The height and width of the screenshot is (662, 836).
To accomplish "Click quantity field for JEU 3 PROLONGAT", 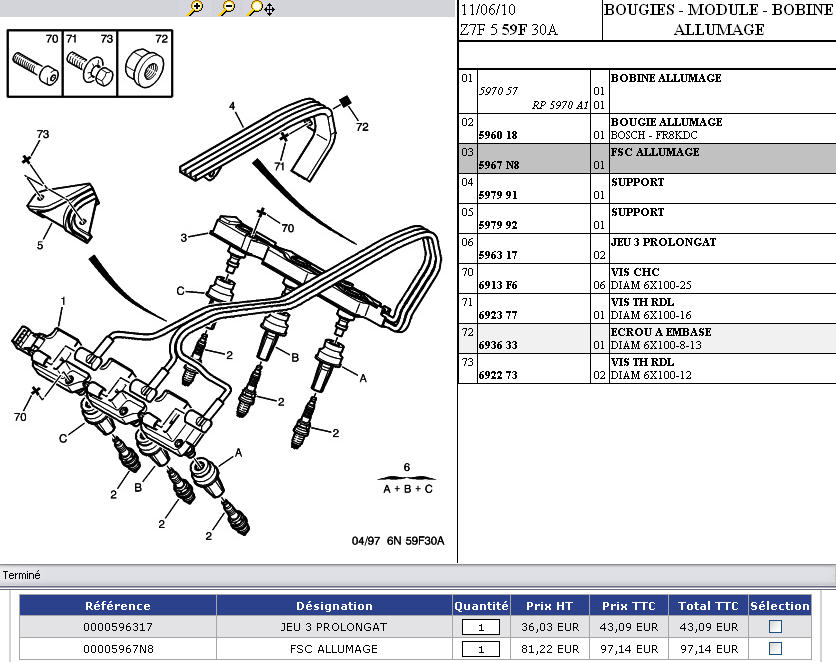I will click(480, 627).
